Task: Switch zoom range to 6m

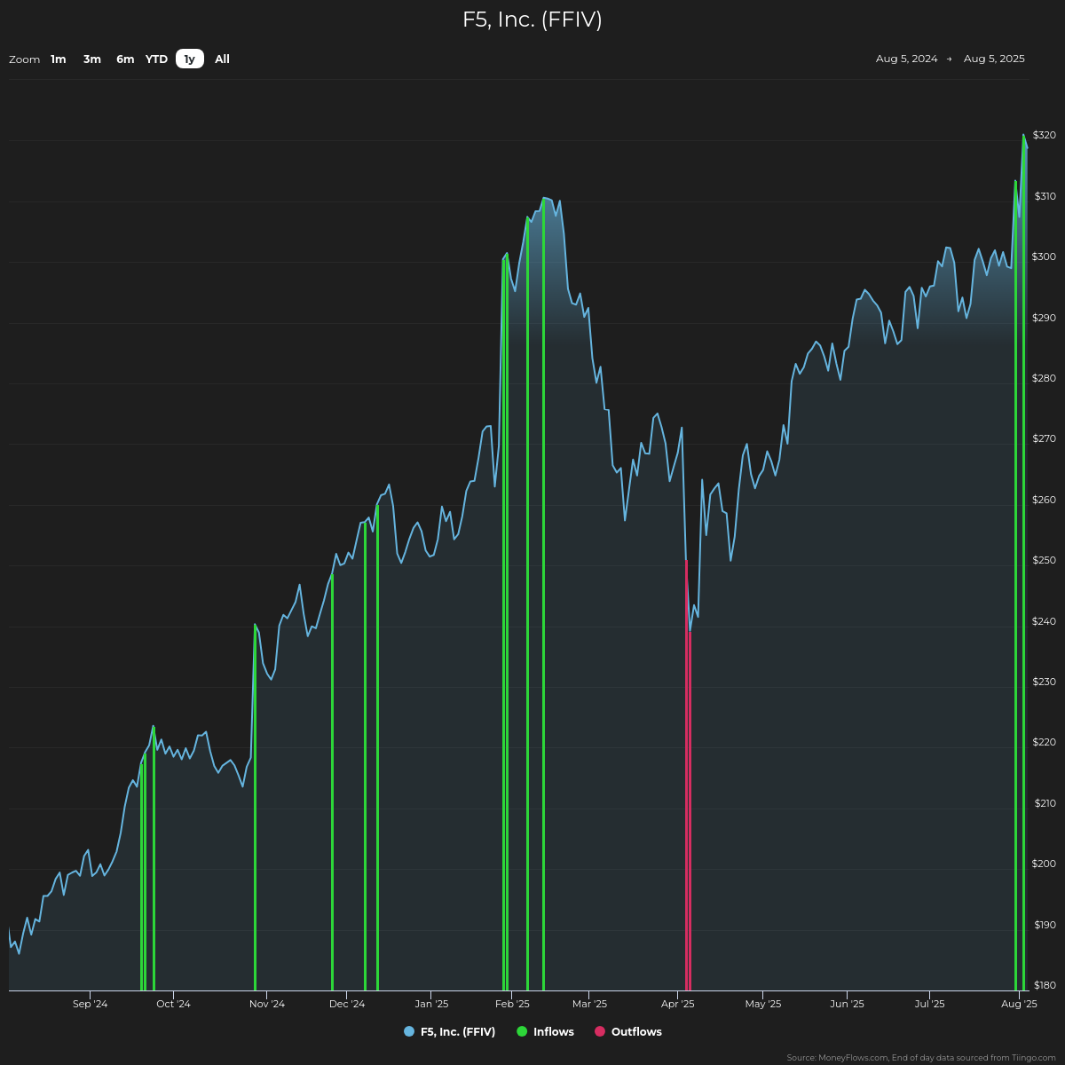Action: [x=125, y=59]
